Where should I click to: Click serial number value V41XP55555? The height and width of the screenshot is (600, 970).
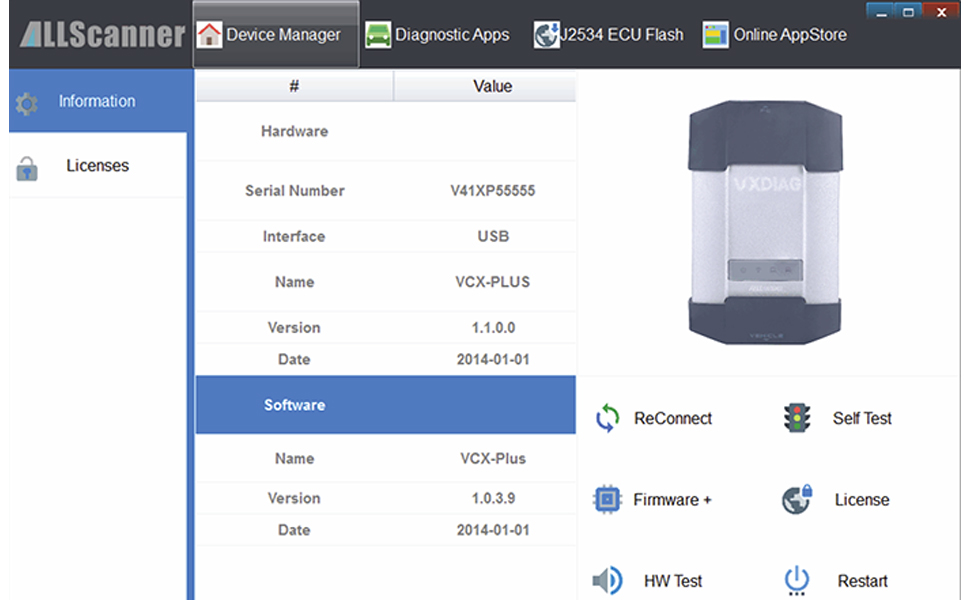(x=492, y=191)
